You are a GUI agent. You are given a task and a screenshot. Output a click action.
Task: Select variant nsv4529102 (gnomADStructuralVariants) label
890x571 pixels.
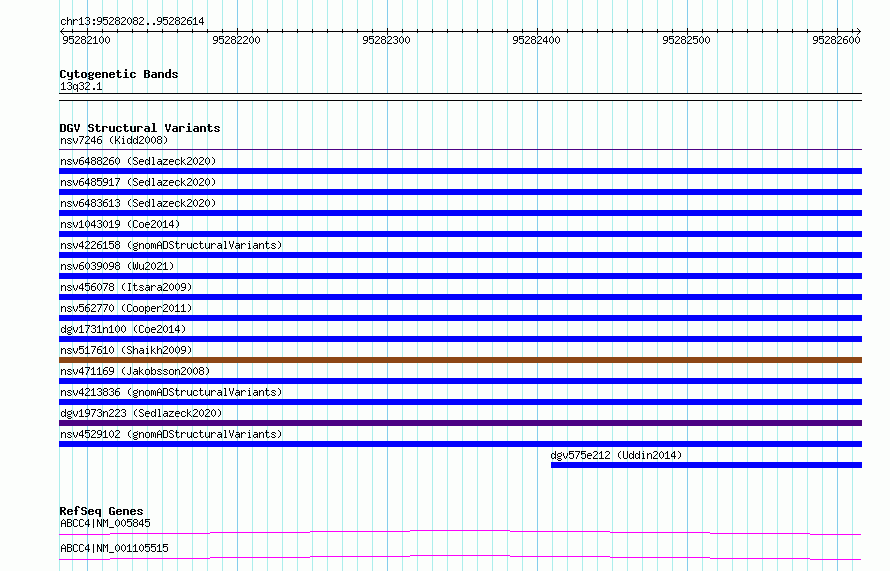point(171,434)
